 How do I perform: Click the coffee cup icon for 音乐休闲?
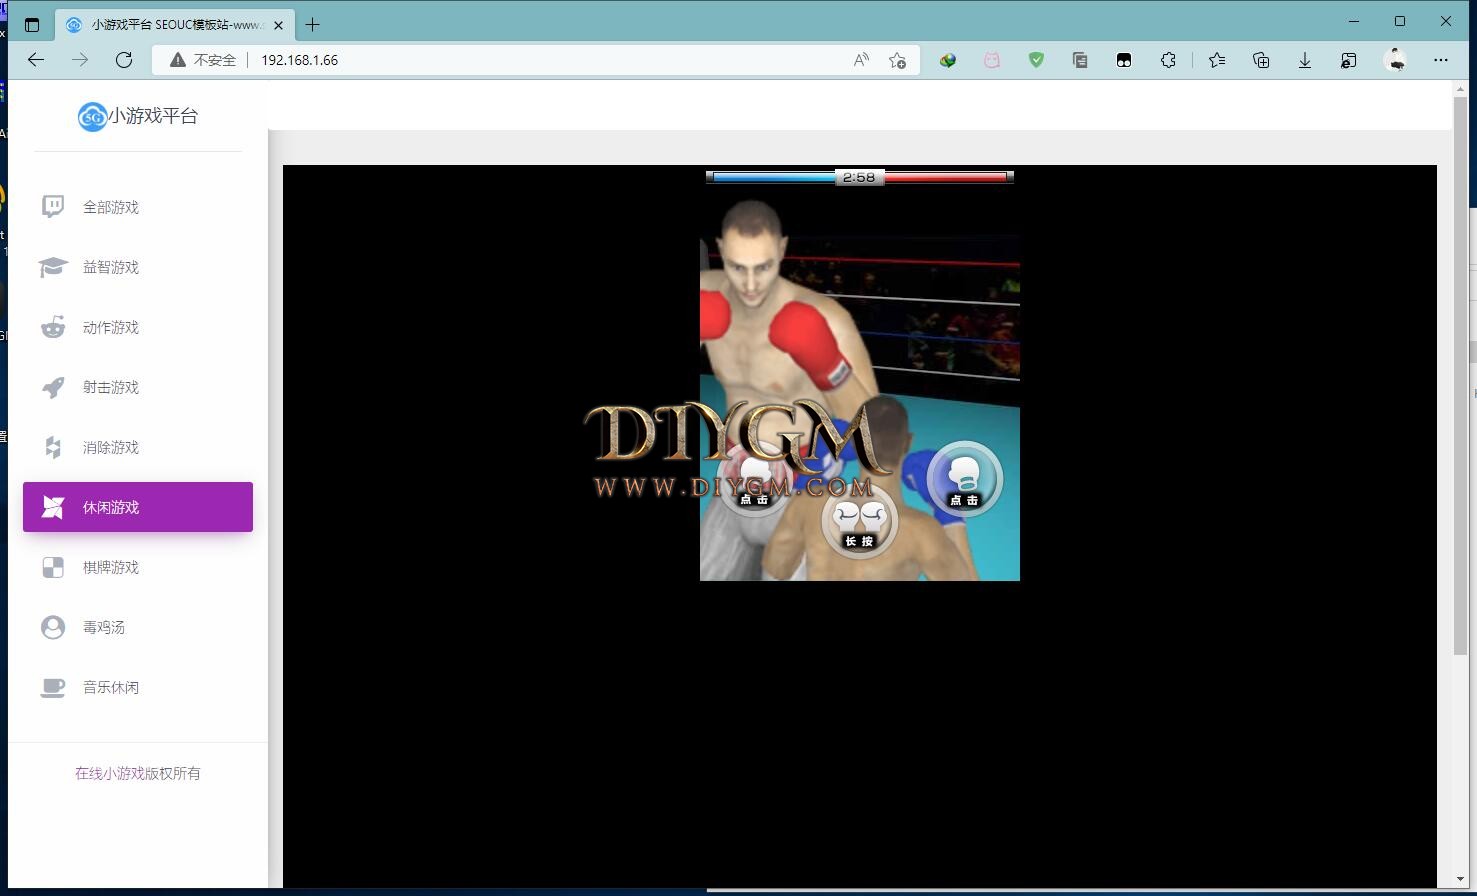click(x=53, y=687)
